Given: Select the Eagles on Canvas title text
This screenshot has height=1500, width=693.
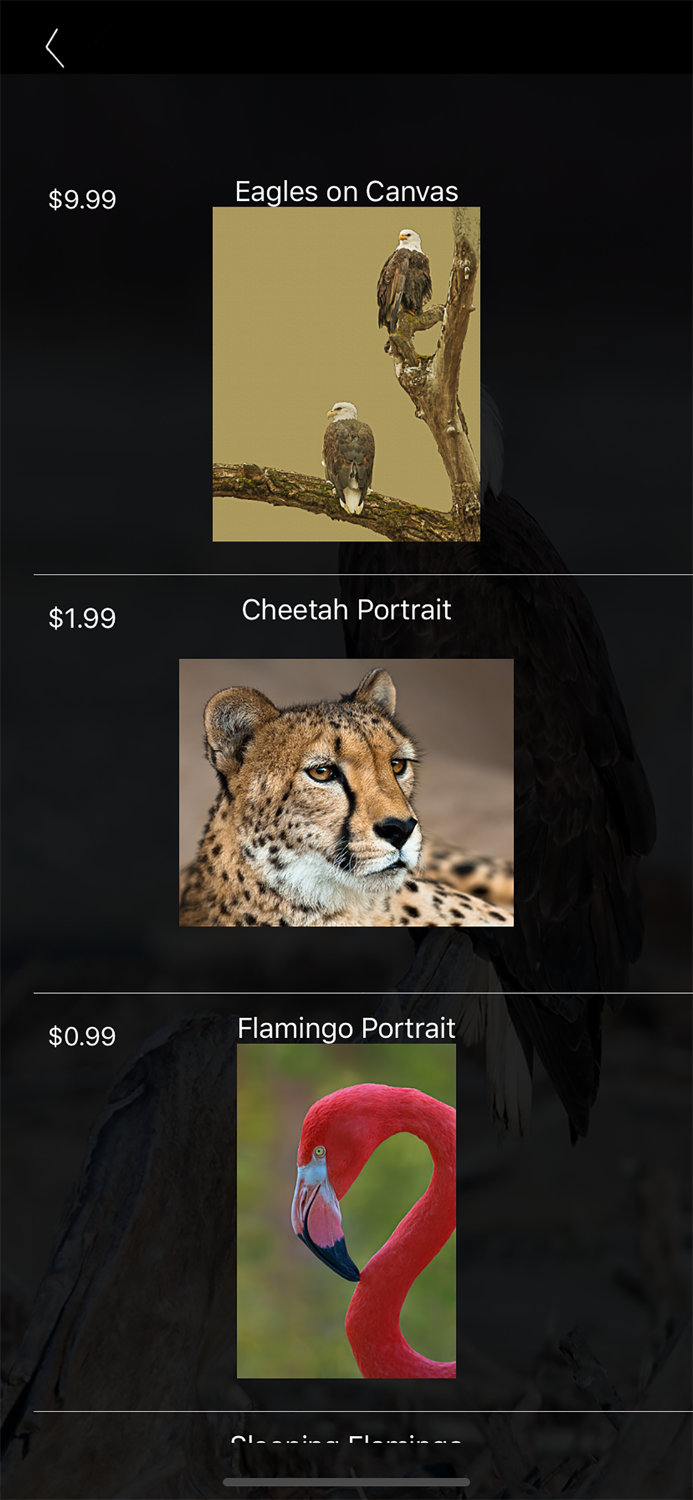Looking at the screenshot, I should pos(346,191).
